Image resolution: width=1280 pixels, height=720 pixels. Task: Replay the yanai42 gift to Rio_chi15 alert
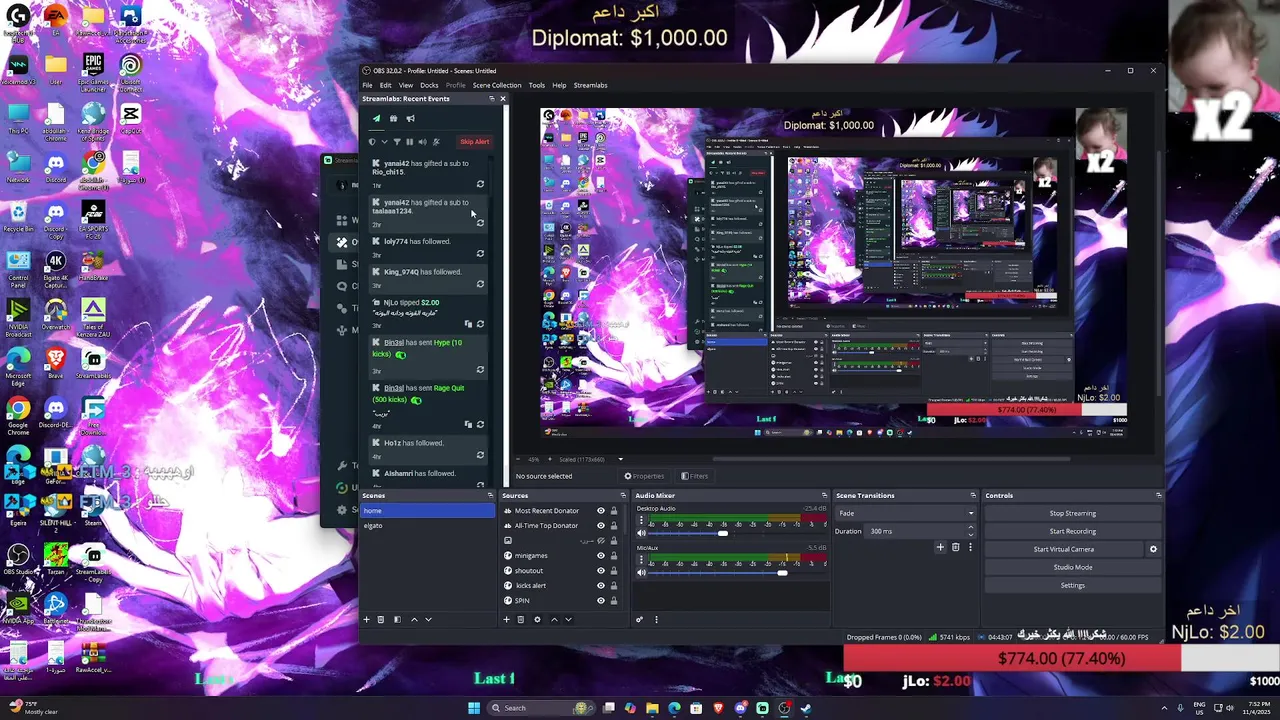click(480, 184)
